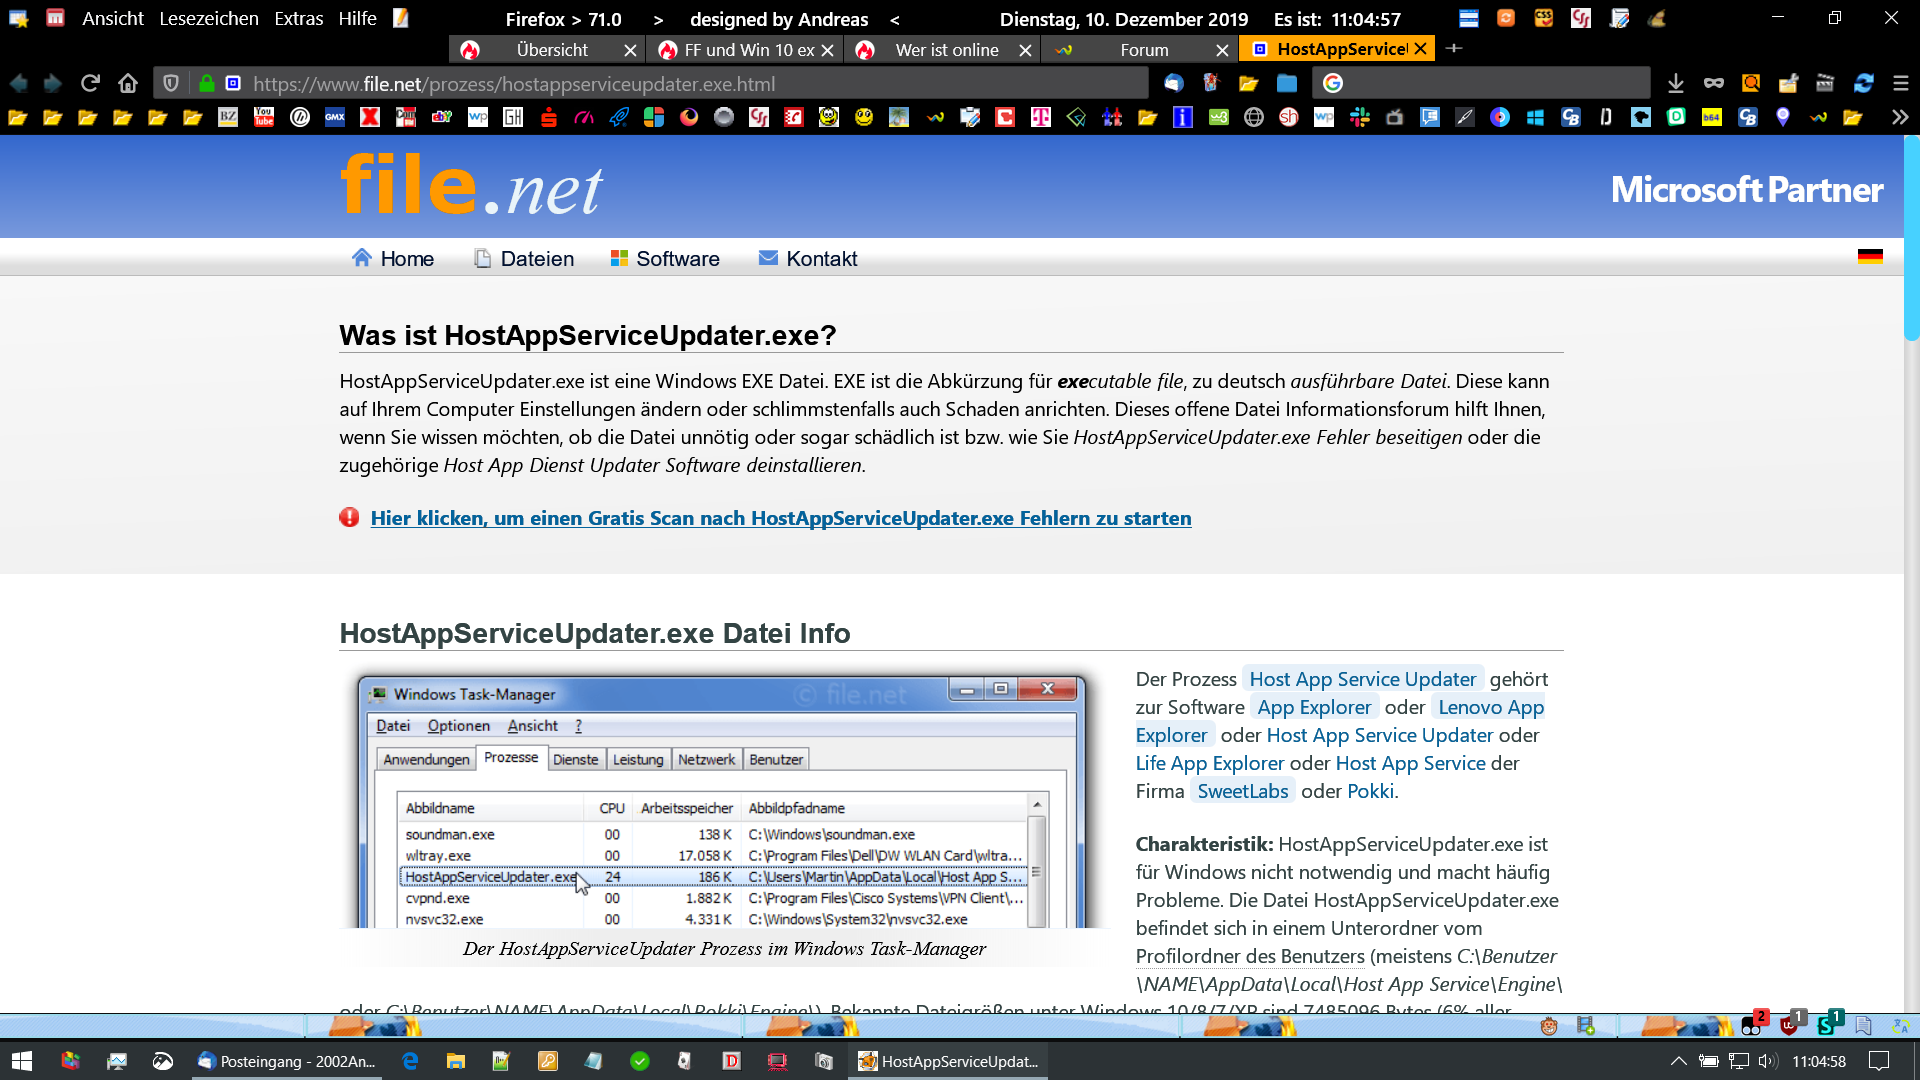Open the German flag language selector
The height and width of the screenshot is (1080, 1920).
point(1870,257)
